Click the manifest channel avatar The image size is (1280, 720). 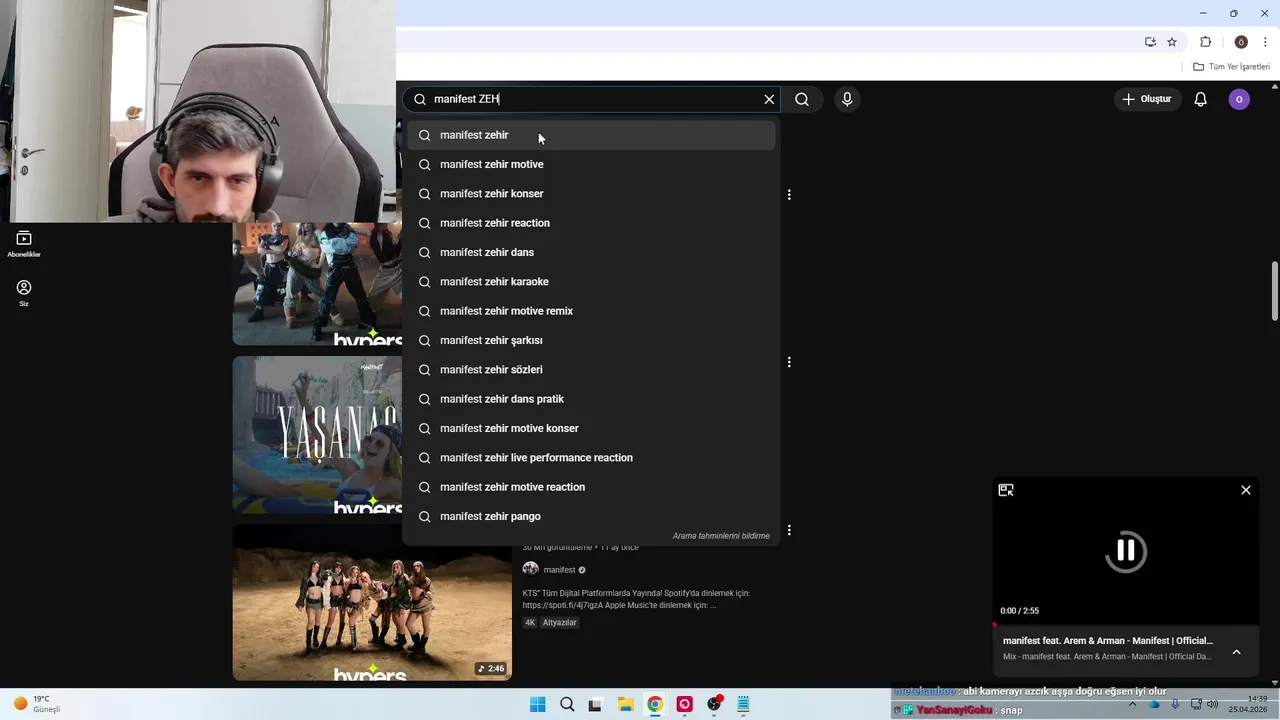pyautogui.click(x=531, y=569)
